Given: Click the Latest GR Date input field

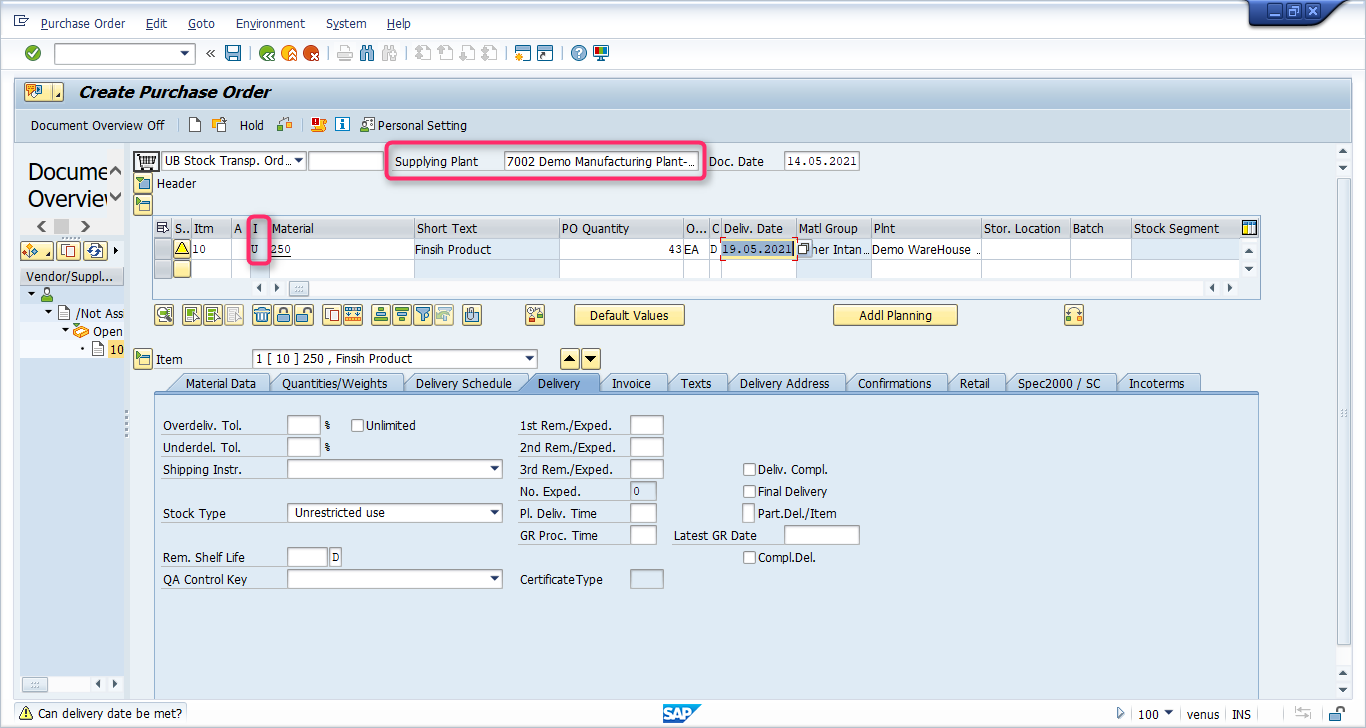Looking at the screenshot, I should click(x=821, y=535).
